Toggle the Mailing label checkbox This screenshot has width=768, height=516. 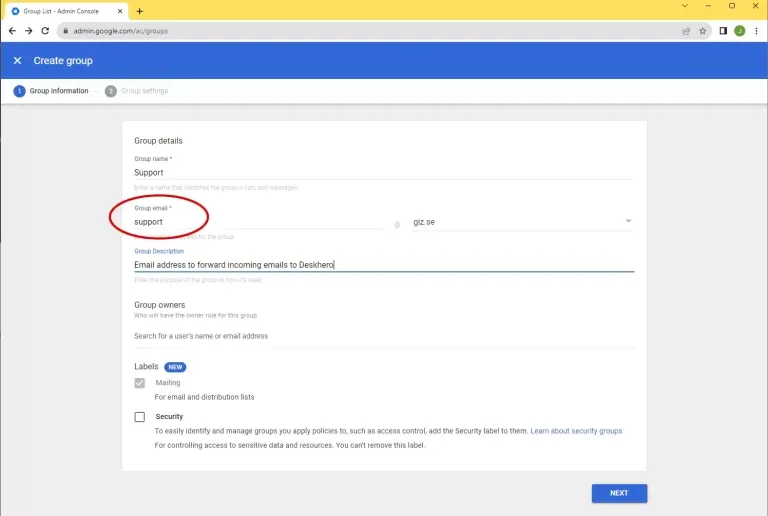[140, 383]
